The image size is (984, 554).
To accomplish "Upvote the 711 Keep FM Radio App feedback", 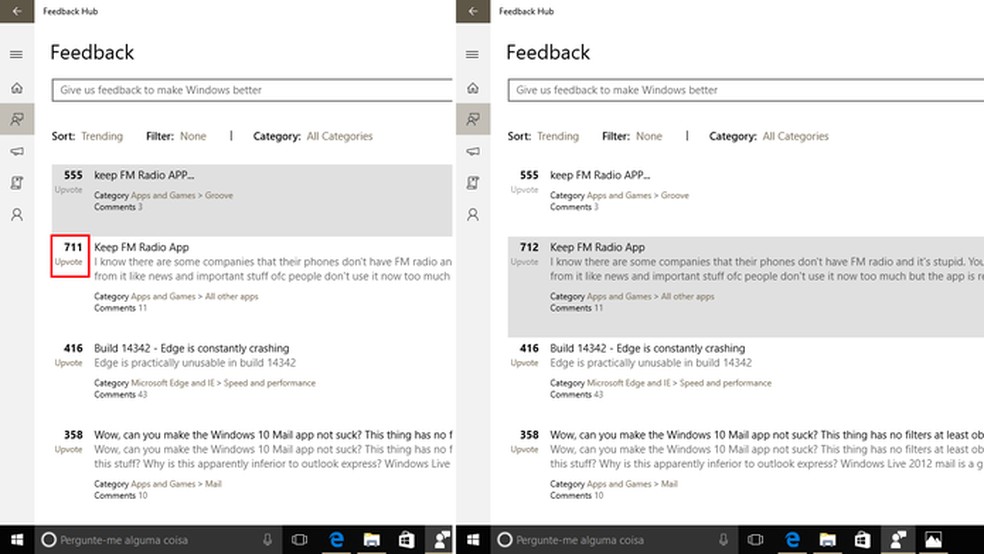I will click(x=69, y=262).
